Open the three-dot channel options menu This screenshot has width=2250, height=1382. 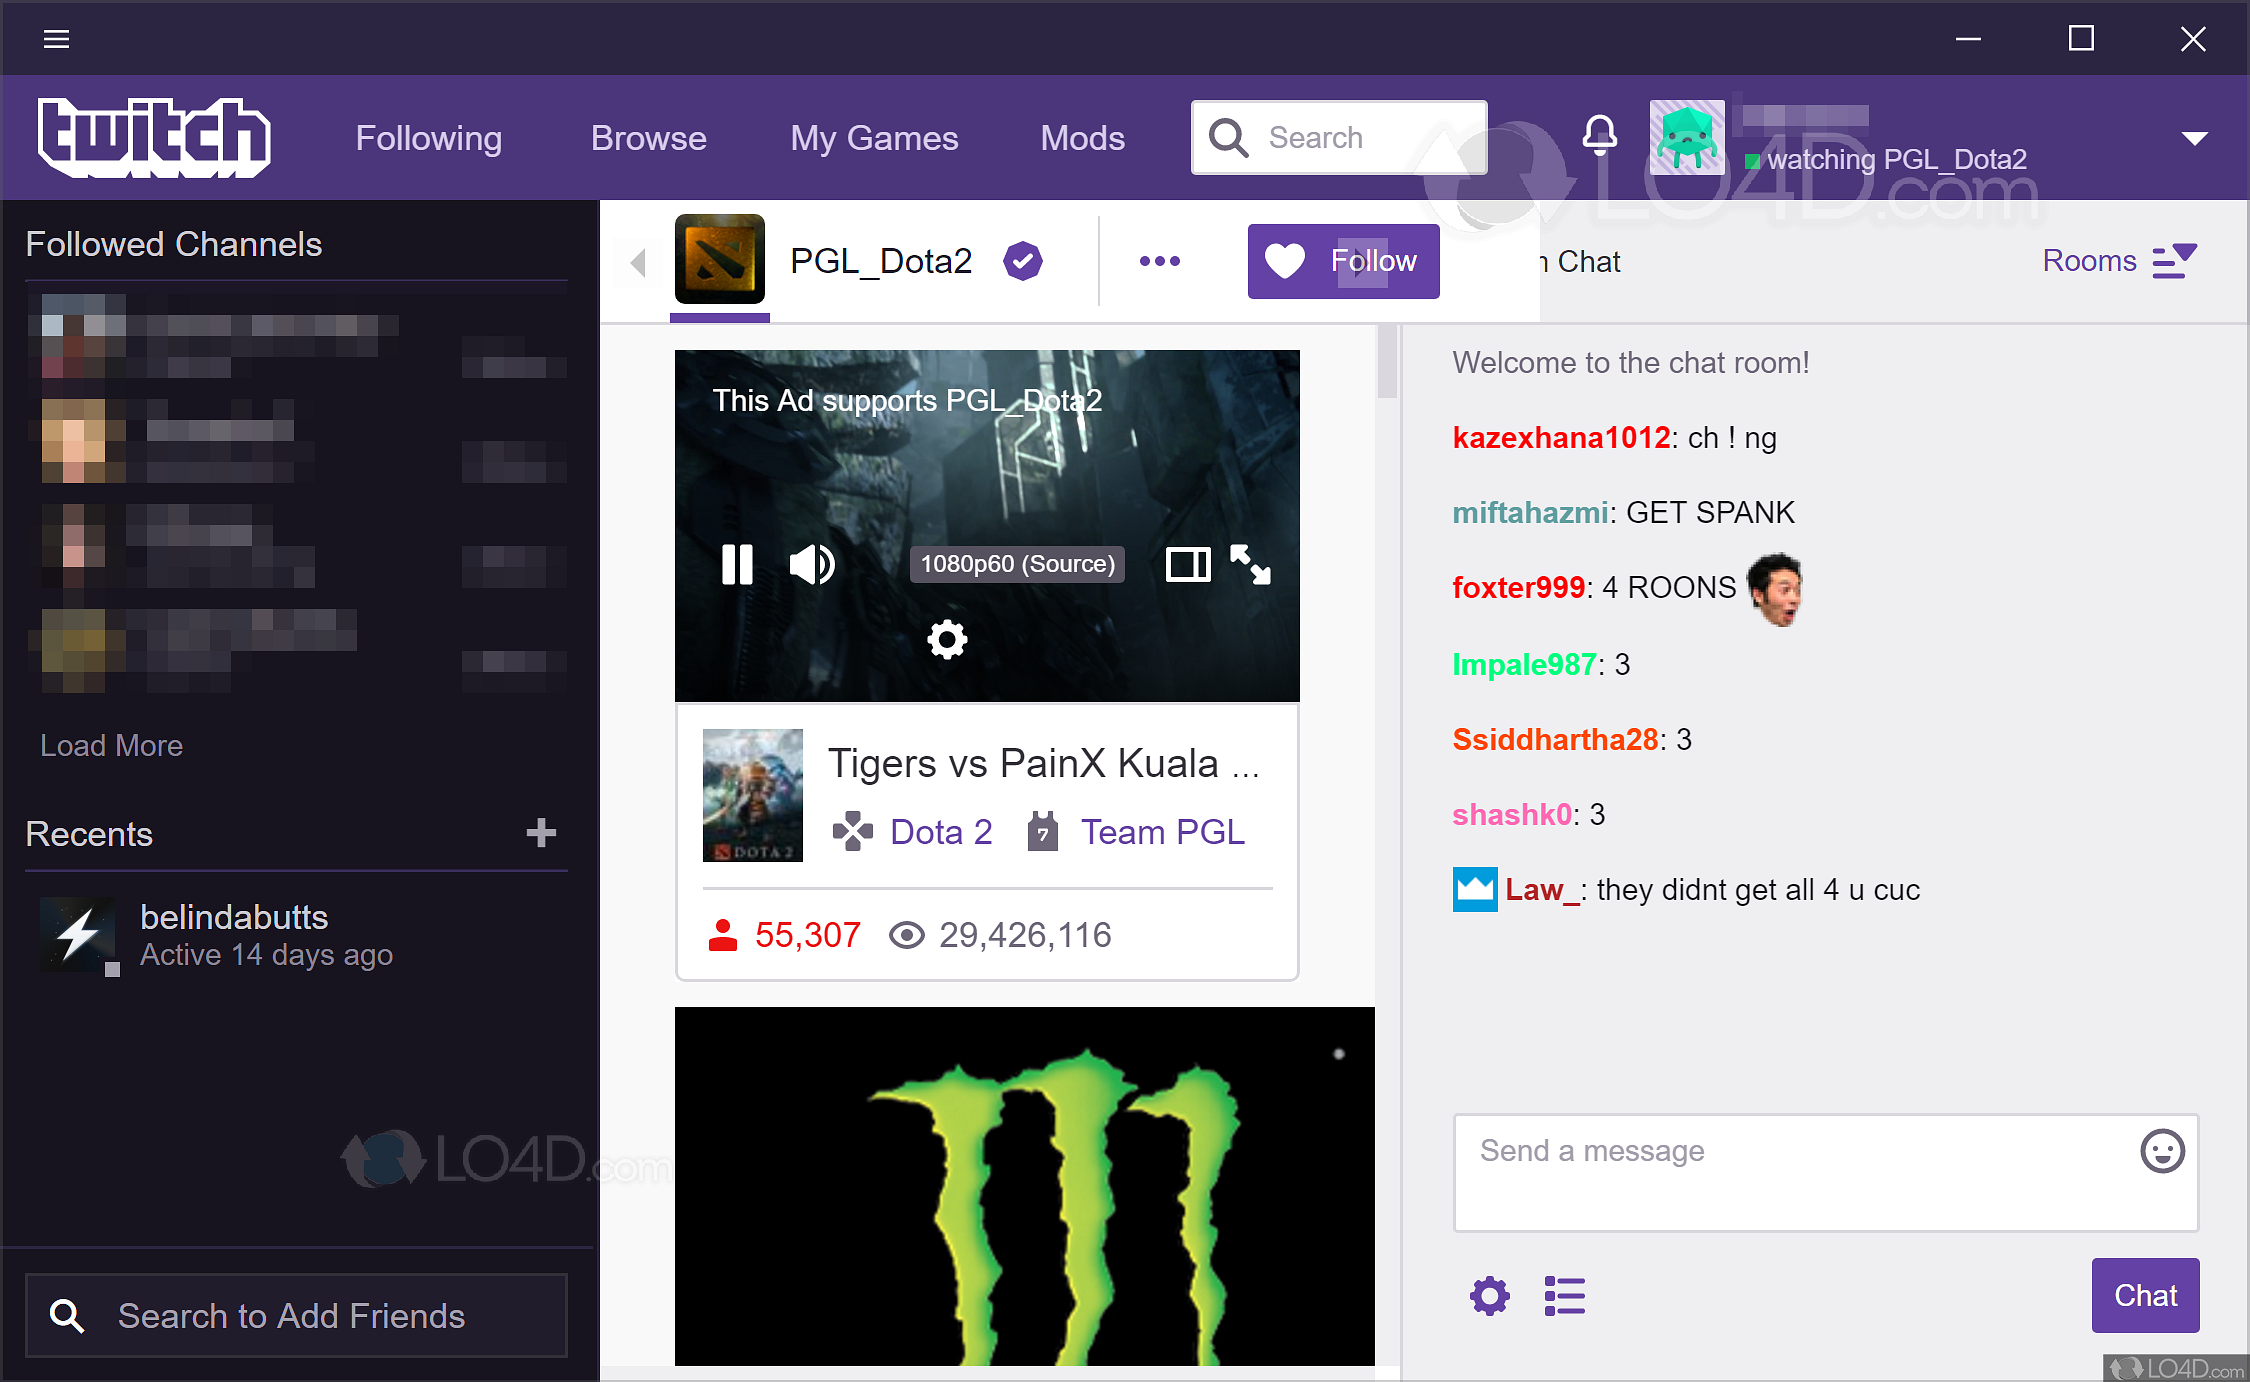(1160, 261)
